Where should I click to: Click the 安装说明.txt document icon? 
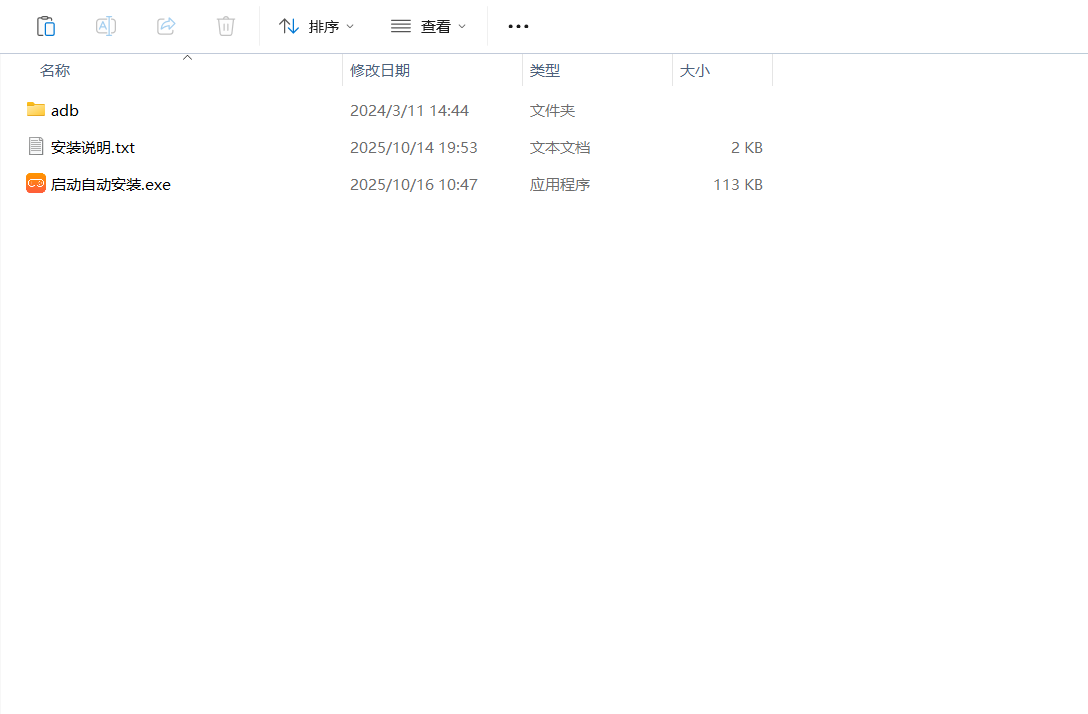click(x=36, y=147)
